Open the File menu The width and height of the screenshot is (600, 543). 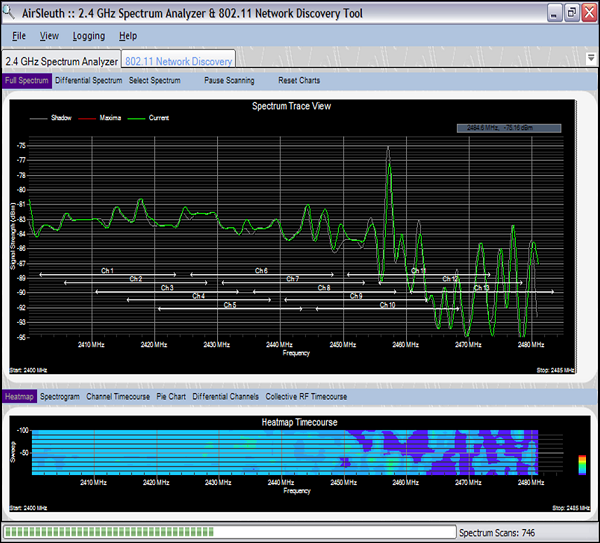click(19, 36)
